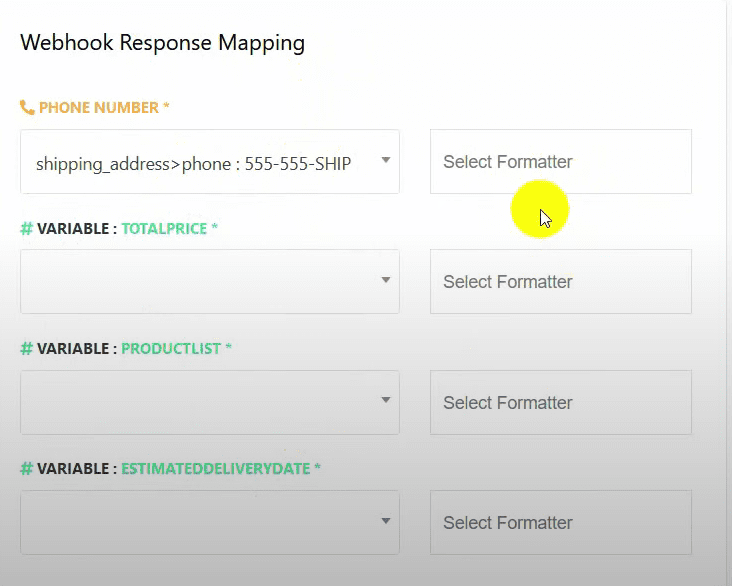Select the shipping_address>phone value text
This screenshot has height=586, width=732.
click(193, 163)
